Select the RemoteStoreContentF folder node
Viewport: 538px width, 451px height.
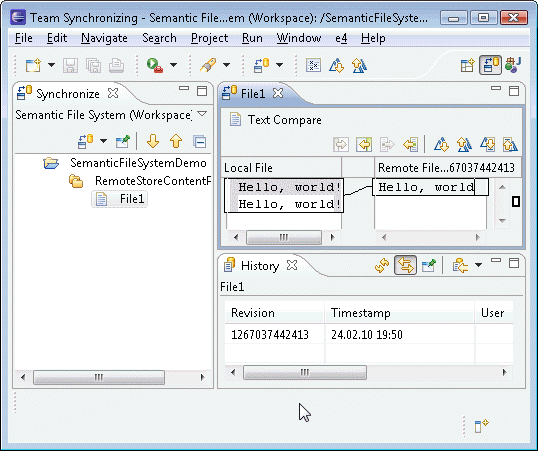tap(153, 181)
